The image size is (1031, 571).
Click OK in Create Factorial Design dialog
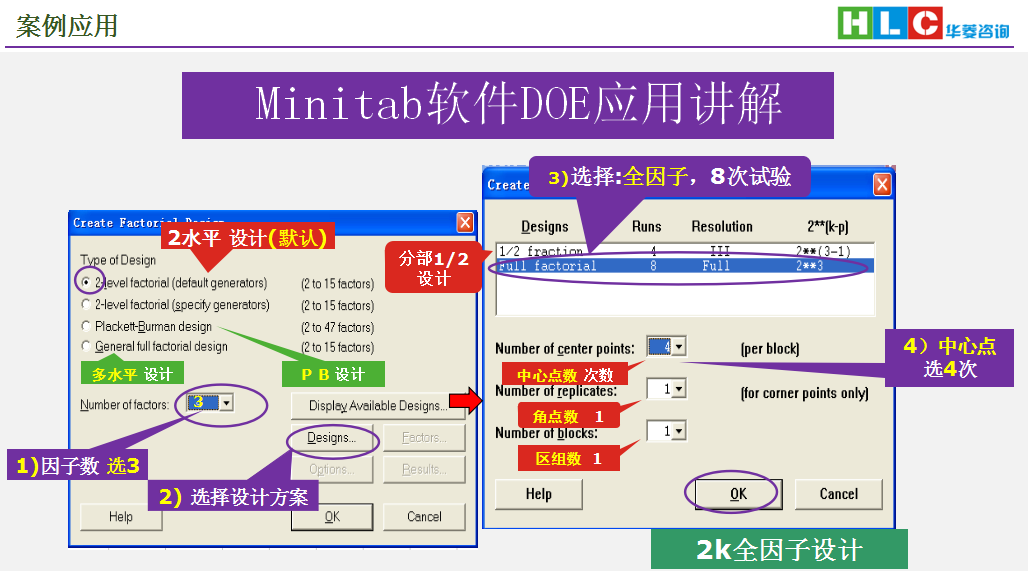click(332, 517)
